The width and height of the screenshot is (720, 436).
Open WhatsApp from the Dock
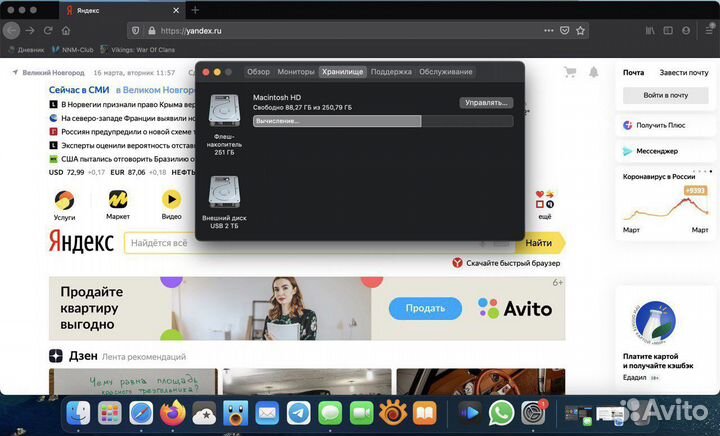coord(501,413)
